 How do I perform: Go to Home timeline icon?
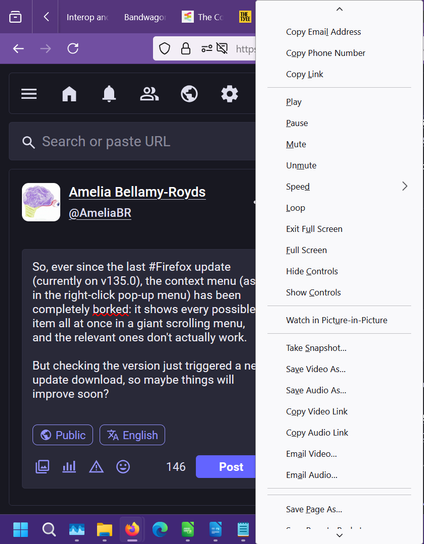(69, 94)
